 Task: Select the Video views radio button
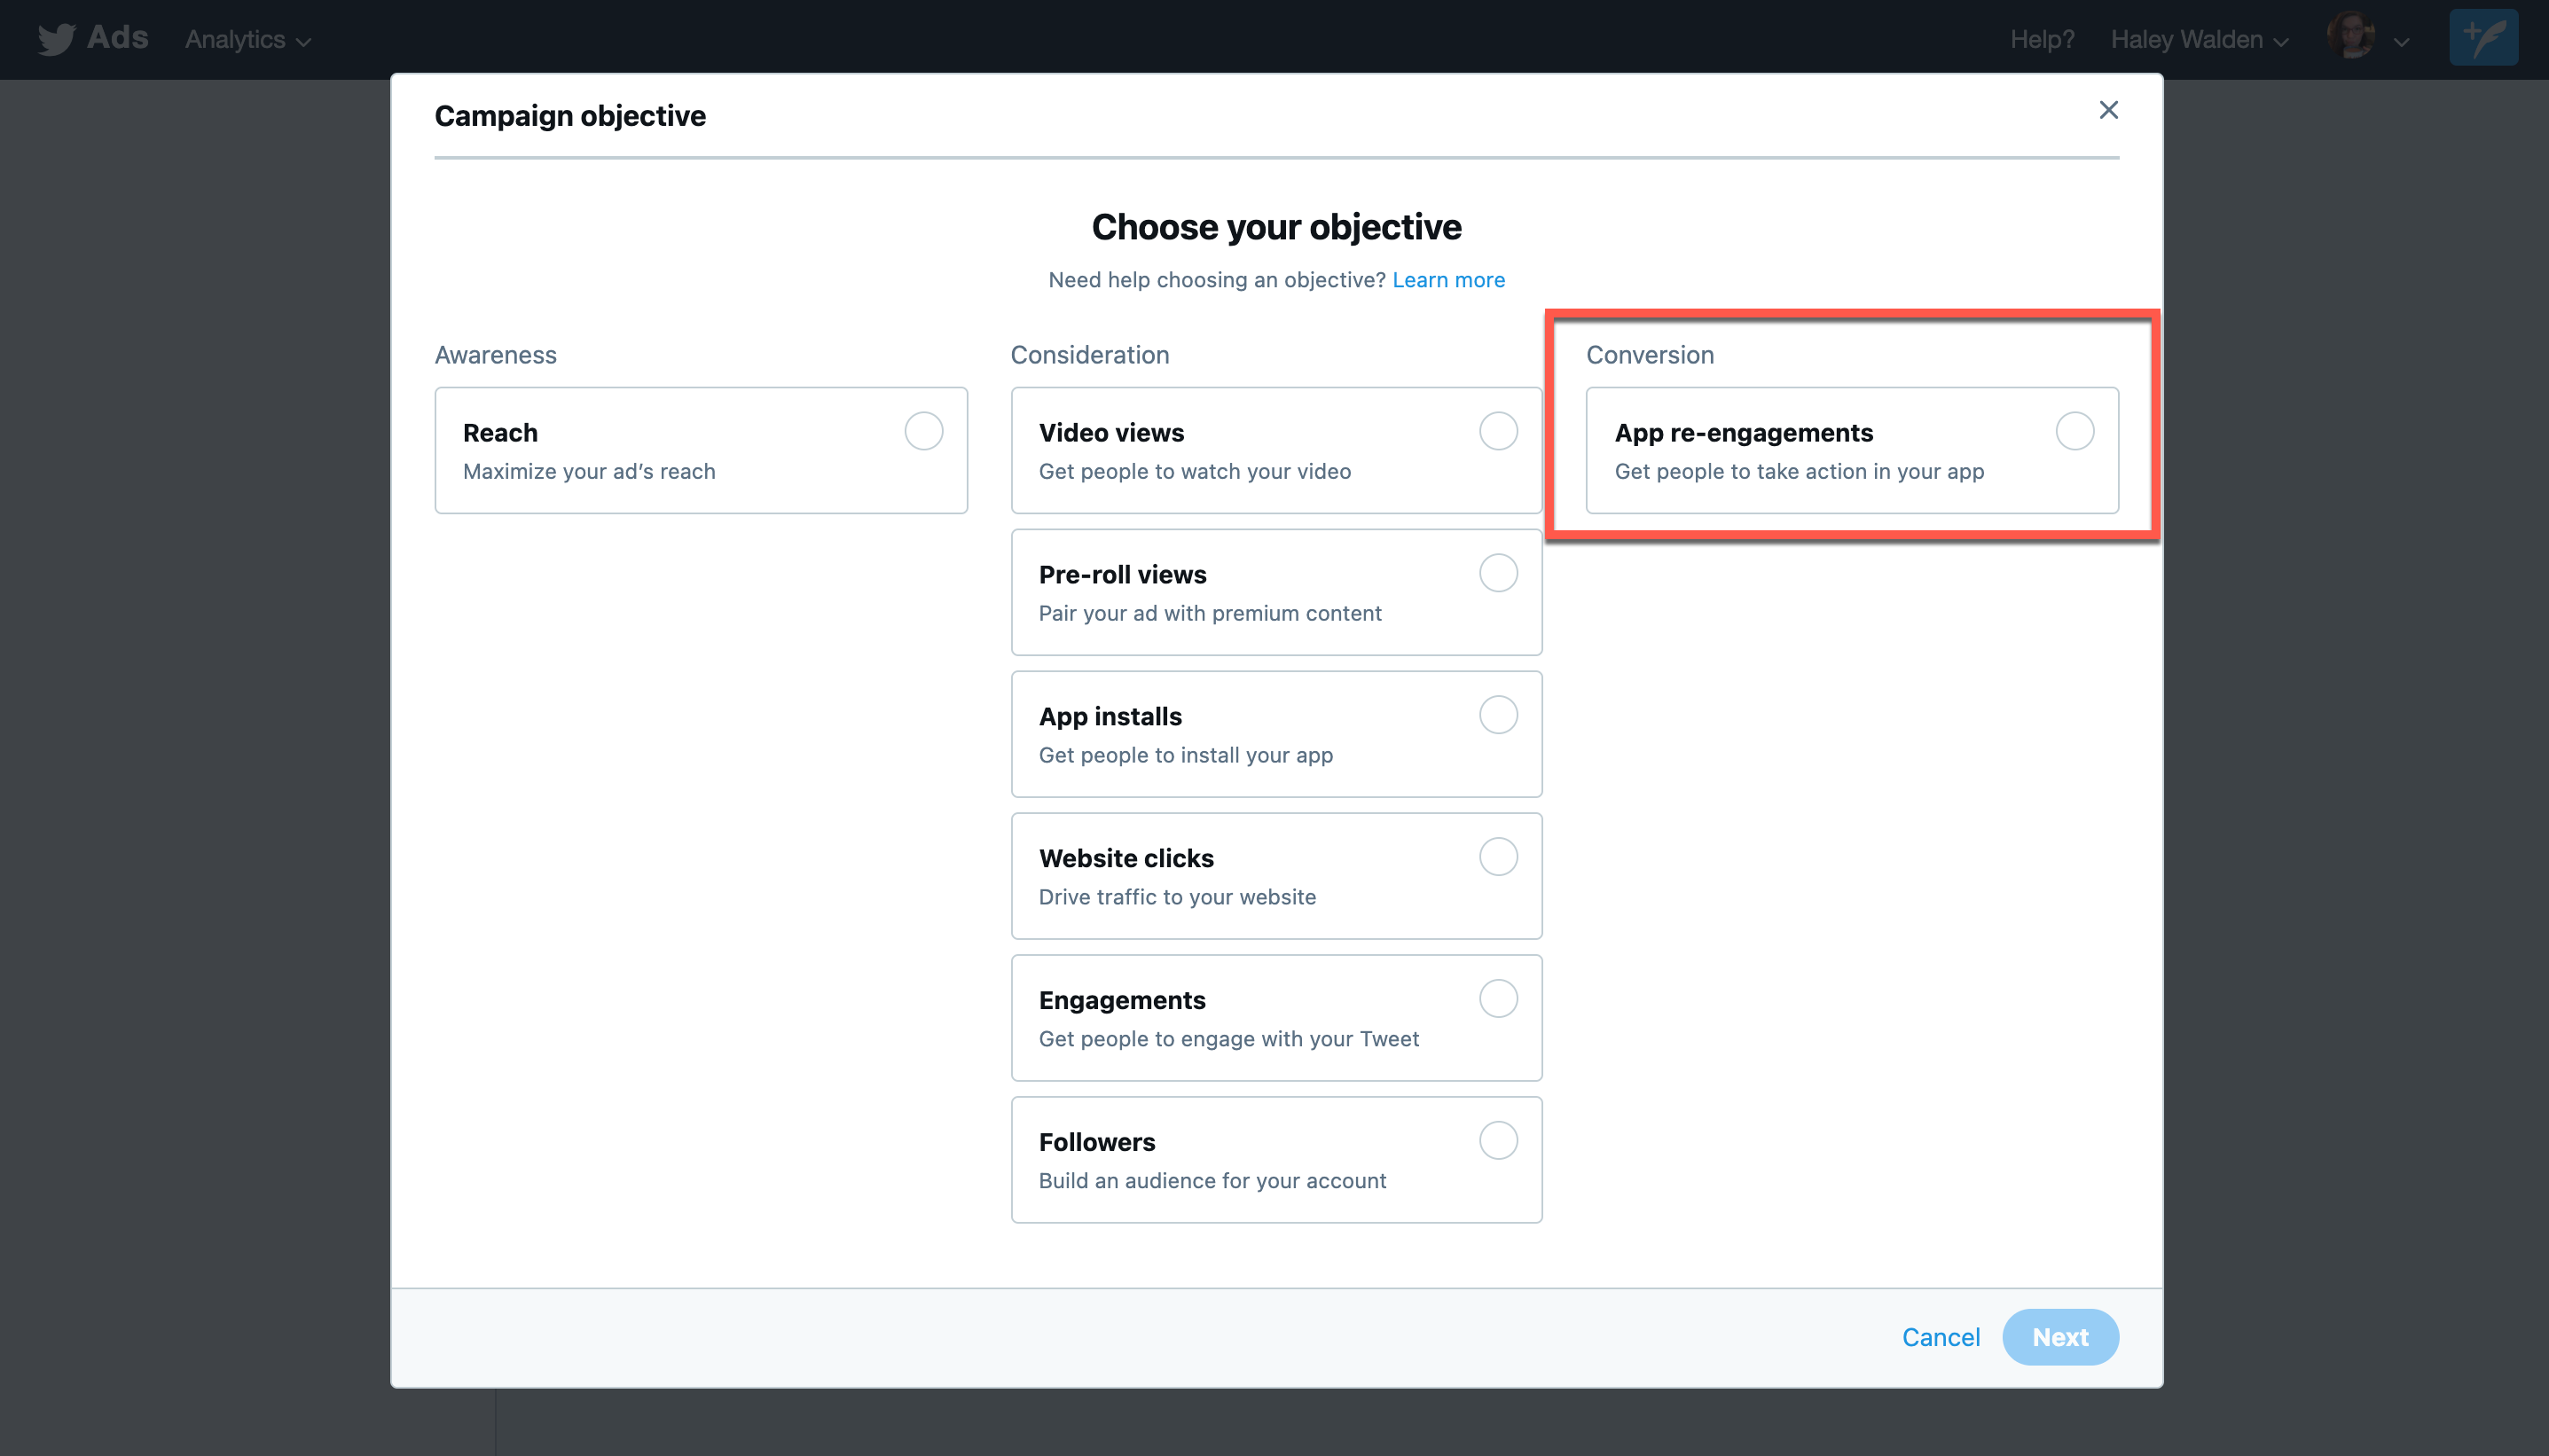tap(1498, 431)
